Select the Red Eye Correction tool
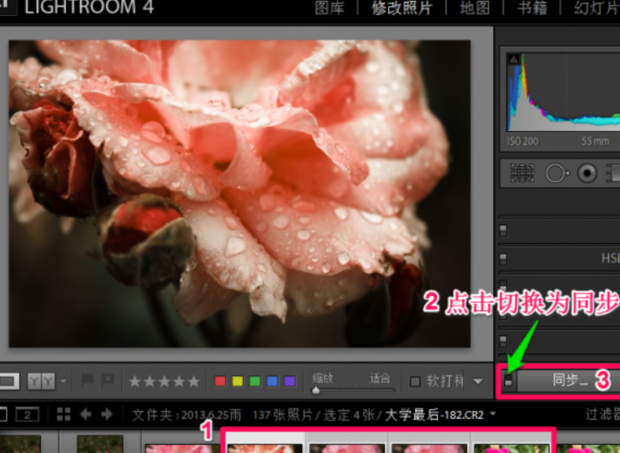 click(587, 173)
